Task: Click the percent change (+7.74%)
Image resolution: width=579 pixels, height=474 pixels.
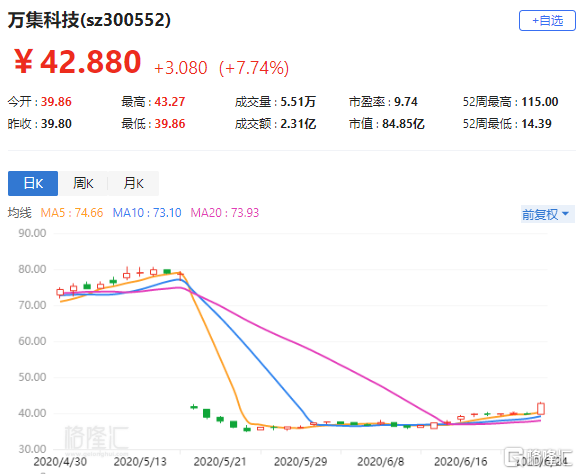Action: [x=254, y=68]
